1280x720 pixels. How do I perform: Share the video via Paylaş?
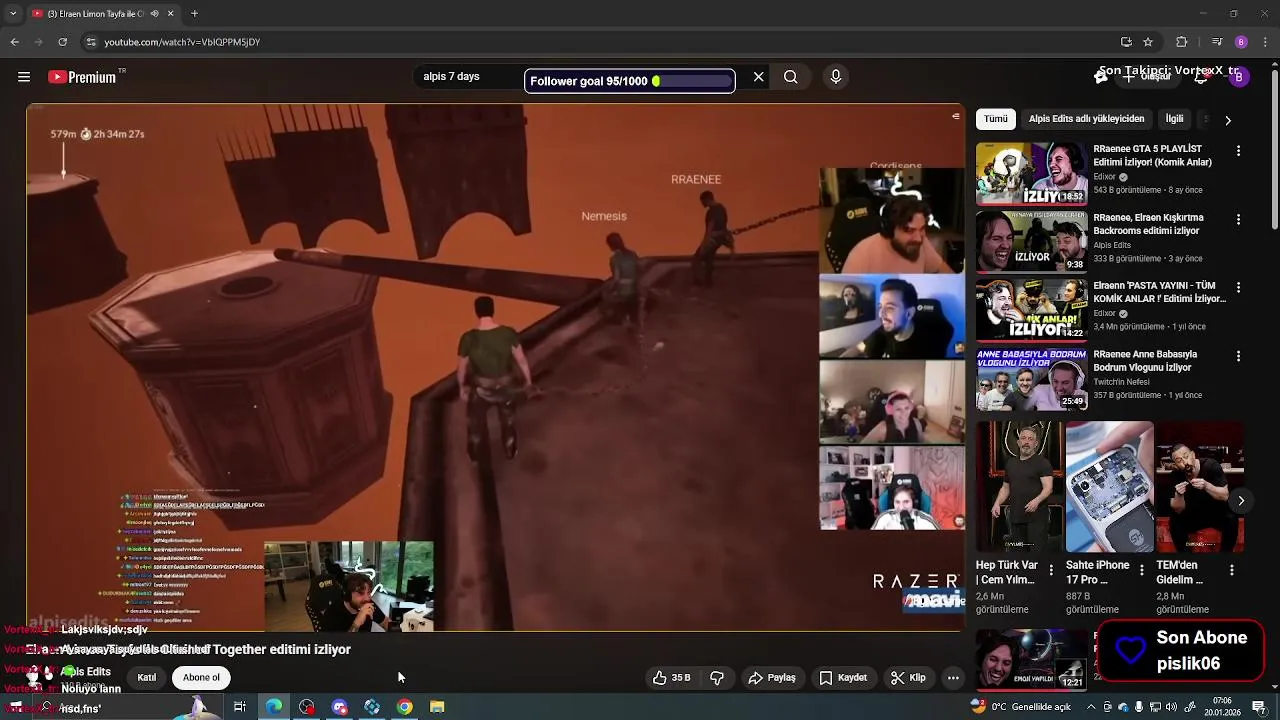point(772,678)
